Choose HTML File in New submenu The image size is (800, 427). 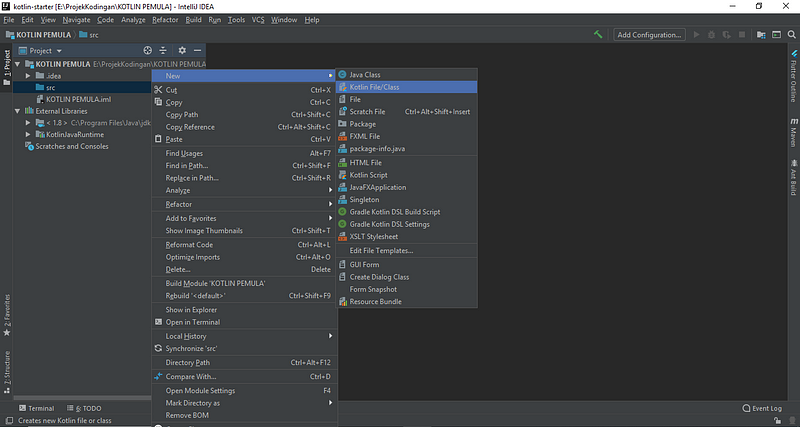point(407,163)
